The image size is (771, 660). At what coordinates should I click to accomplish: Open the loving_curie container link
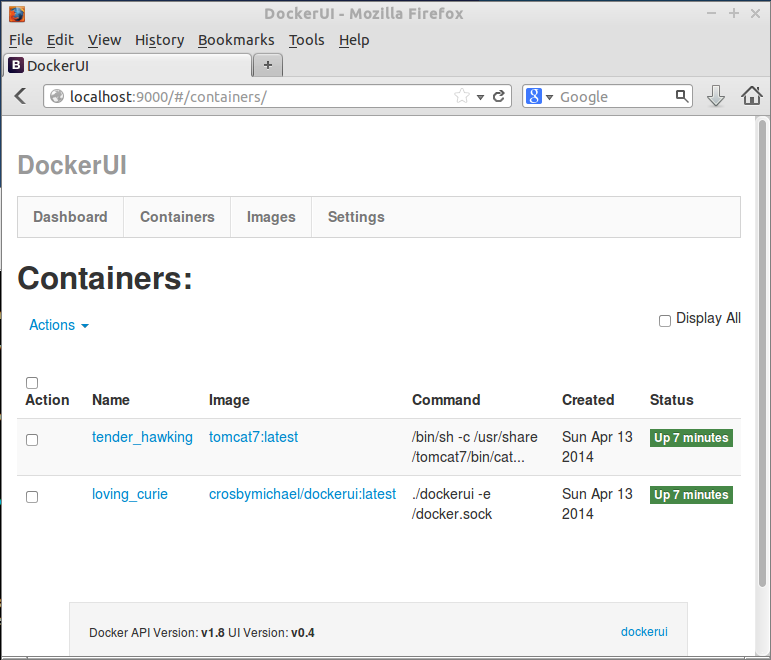coord(130,494)
